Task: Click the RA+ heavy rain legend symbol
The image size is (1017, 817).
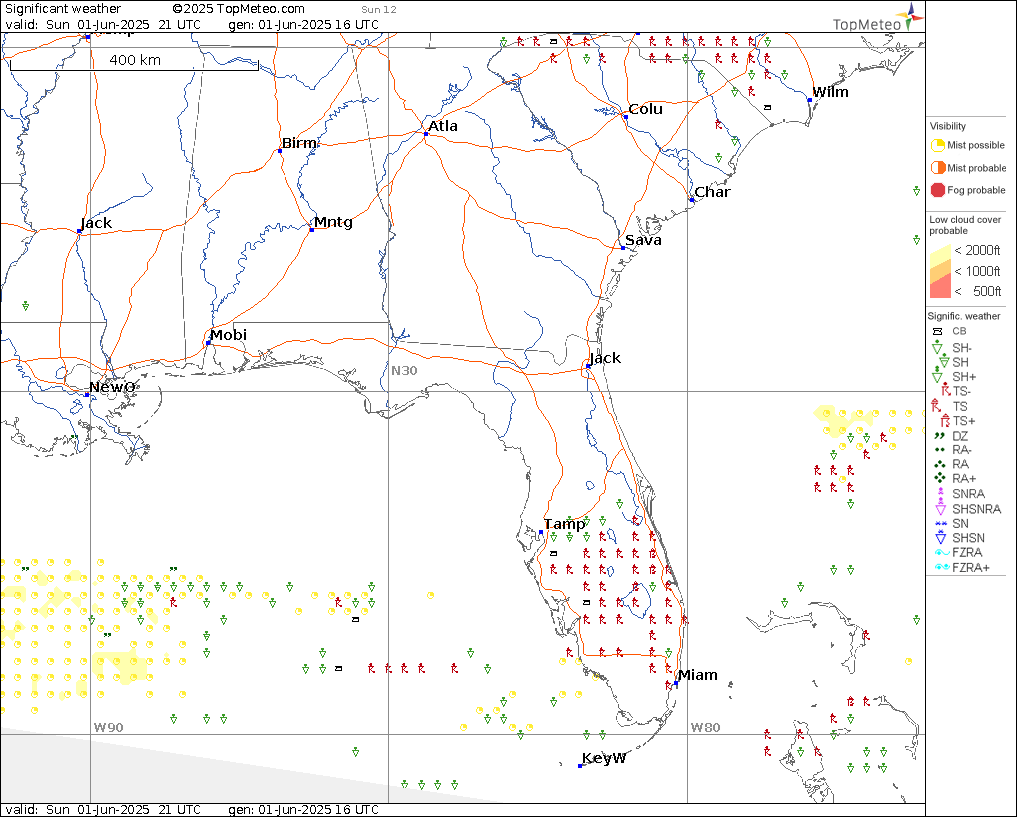Action: (x=940, y=478)
